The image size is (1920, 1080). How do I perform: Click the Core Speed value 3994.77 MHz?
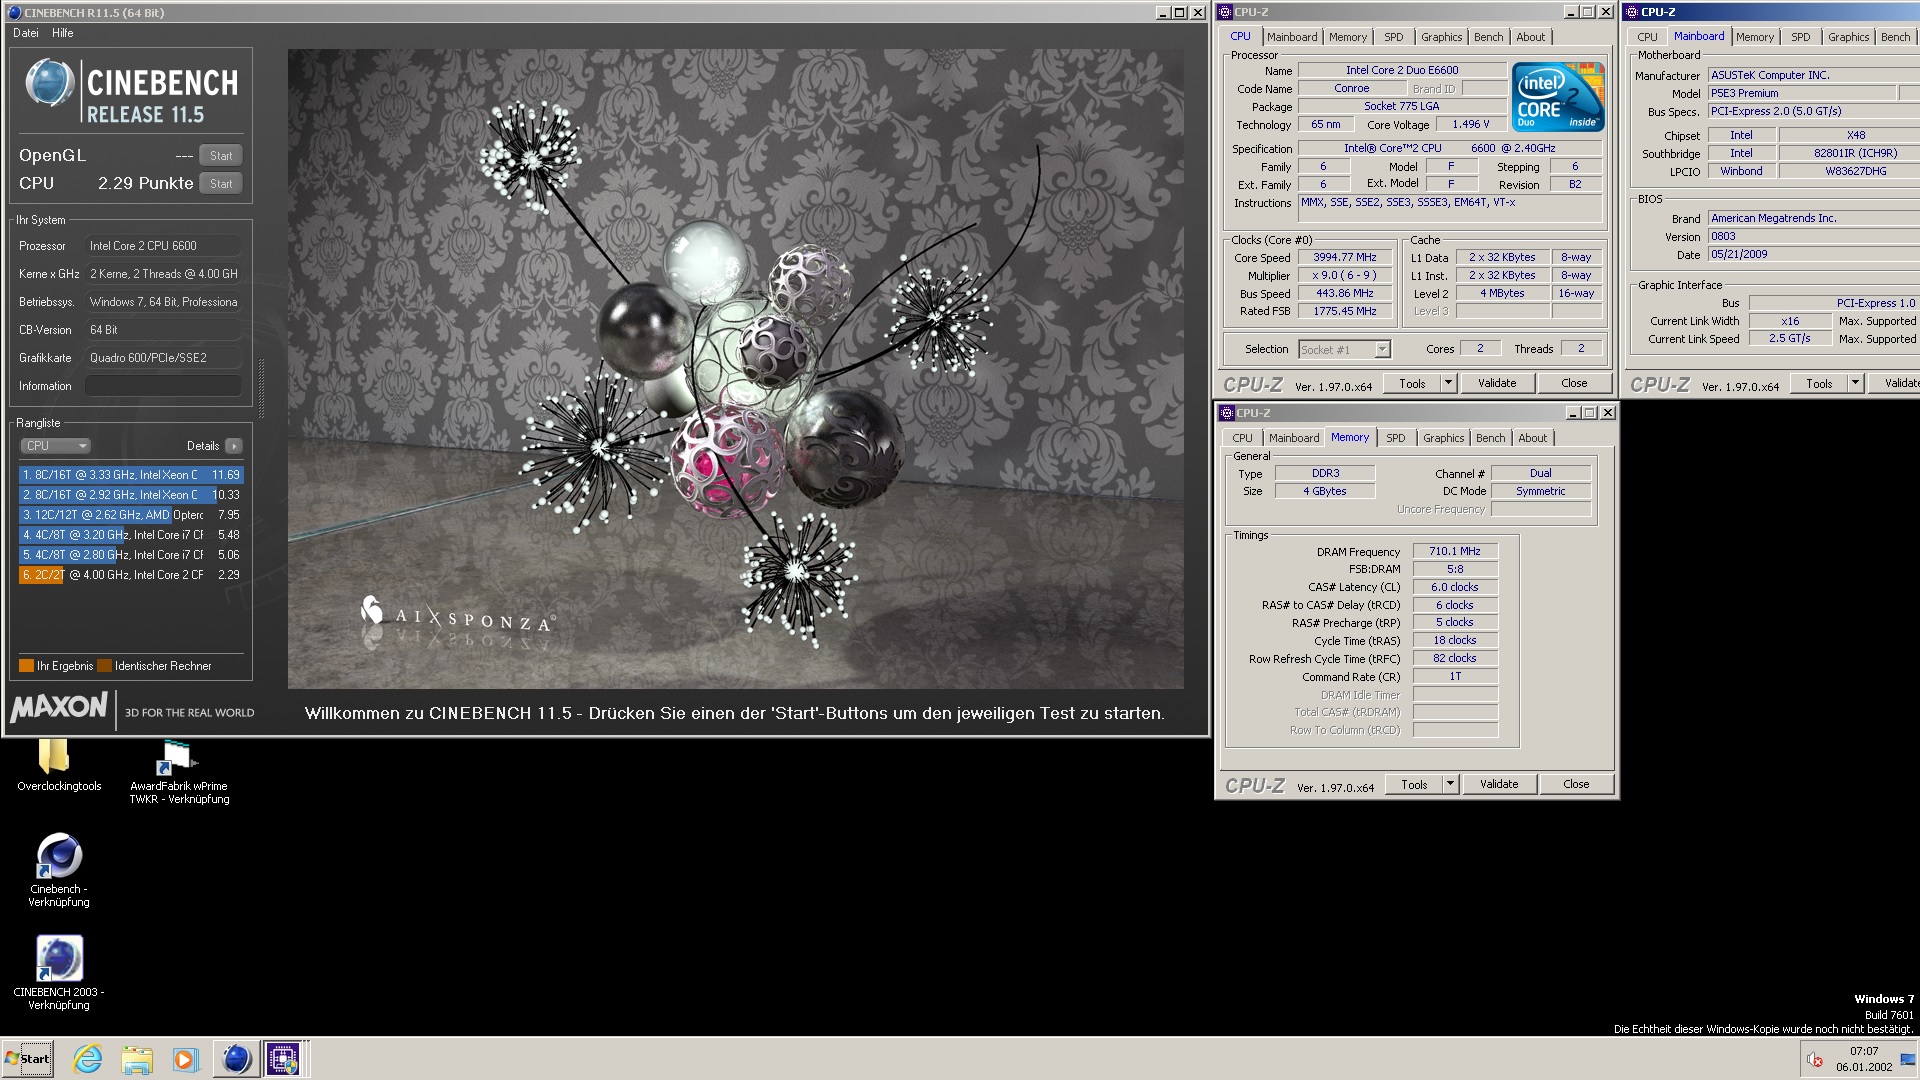pyautogui.click(x=1344, y=257)
